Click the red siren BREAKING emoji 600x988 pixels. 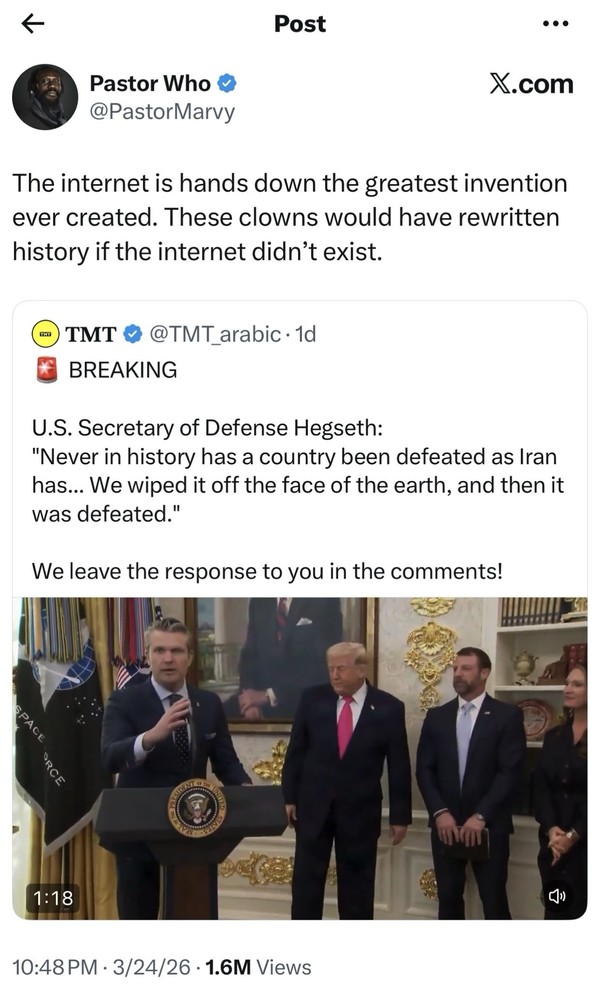point(46,370)
